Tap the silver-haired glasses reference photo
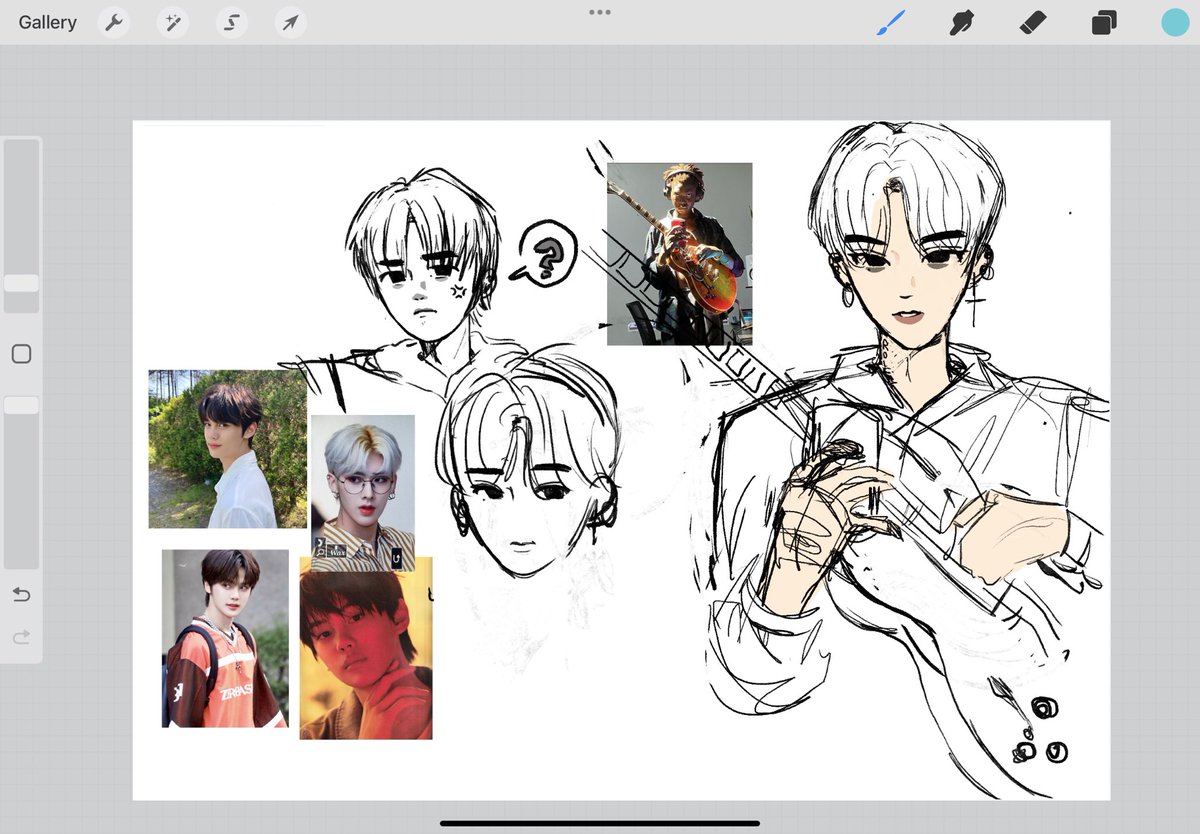The image size is (1200, 834). [x=362, y=493]
